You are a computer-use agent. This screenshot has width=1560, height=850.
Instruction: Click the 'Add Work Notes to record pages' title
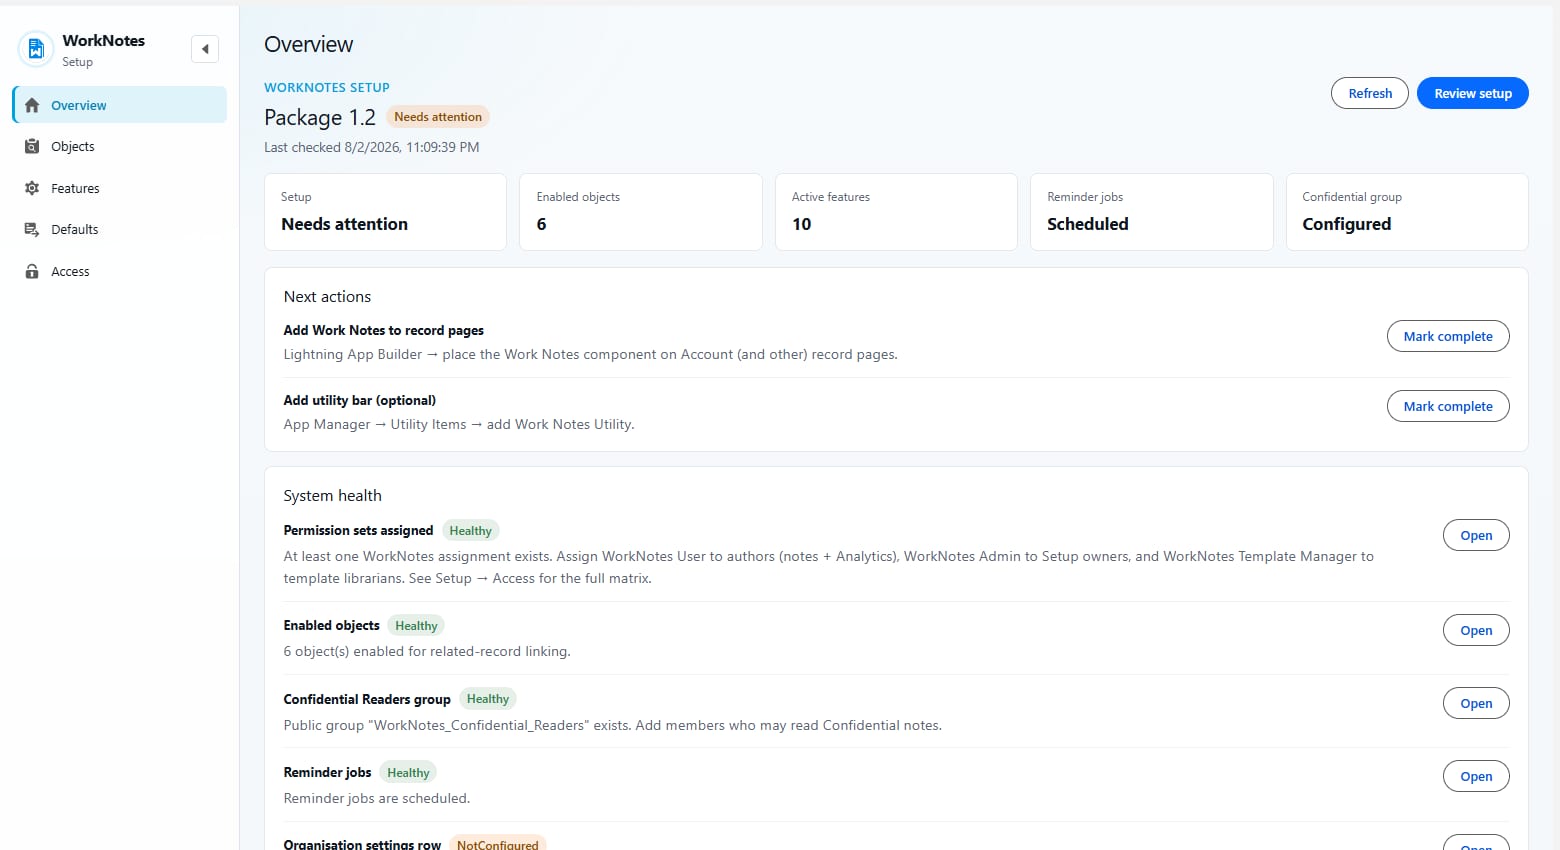tap(384, 330)
